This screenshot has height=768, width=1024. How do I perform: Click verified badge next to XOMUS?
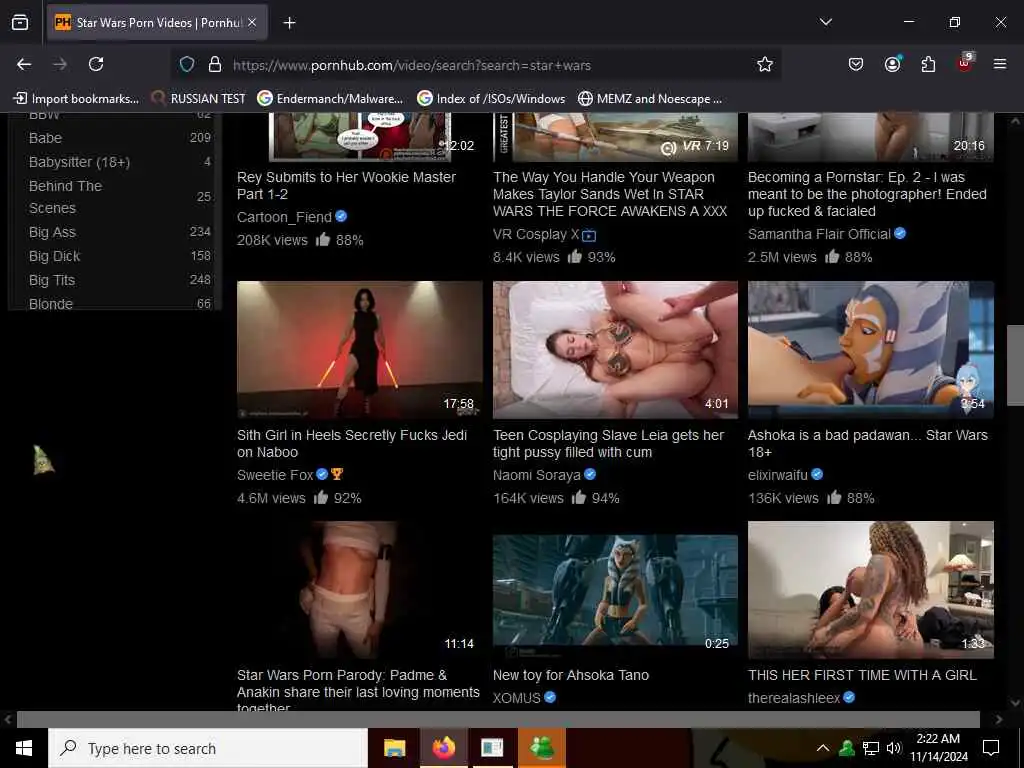(x=550, y=697)
